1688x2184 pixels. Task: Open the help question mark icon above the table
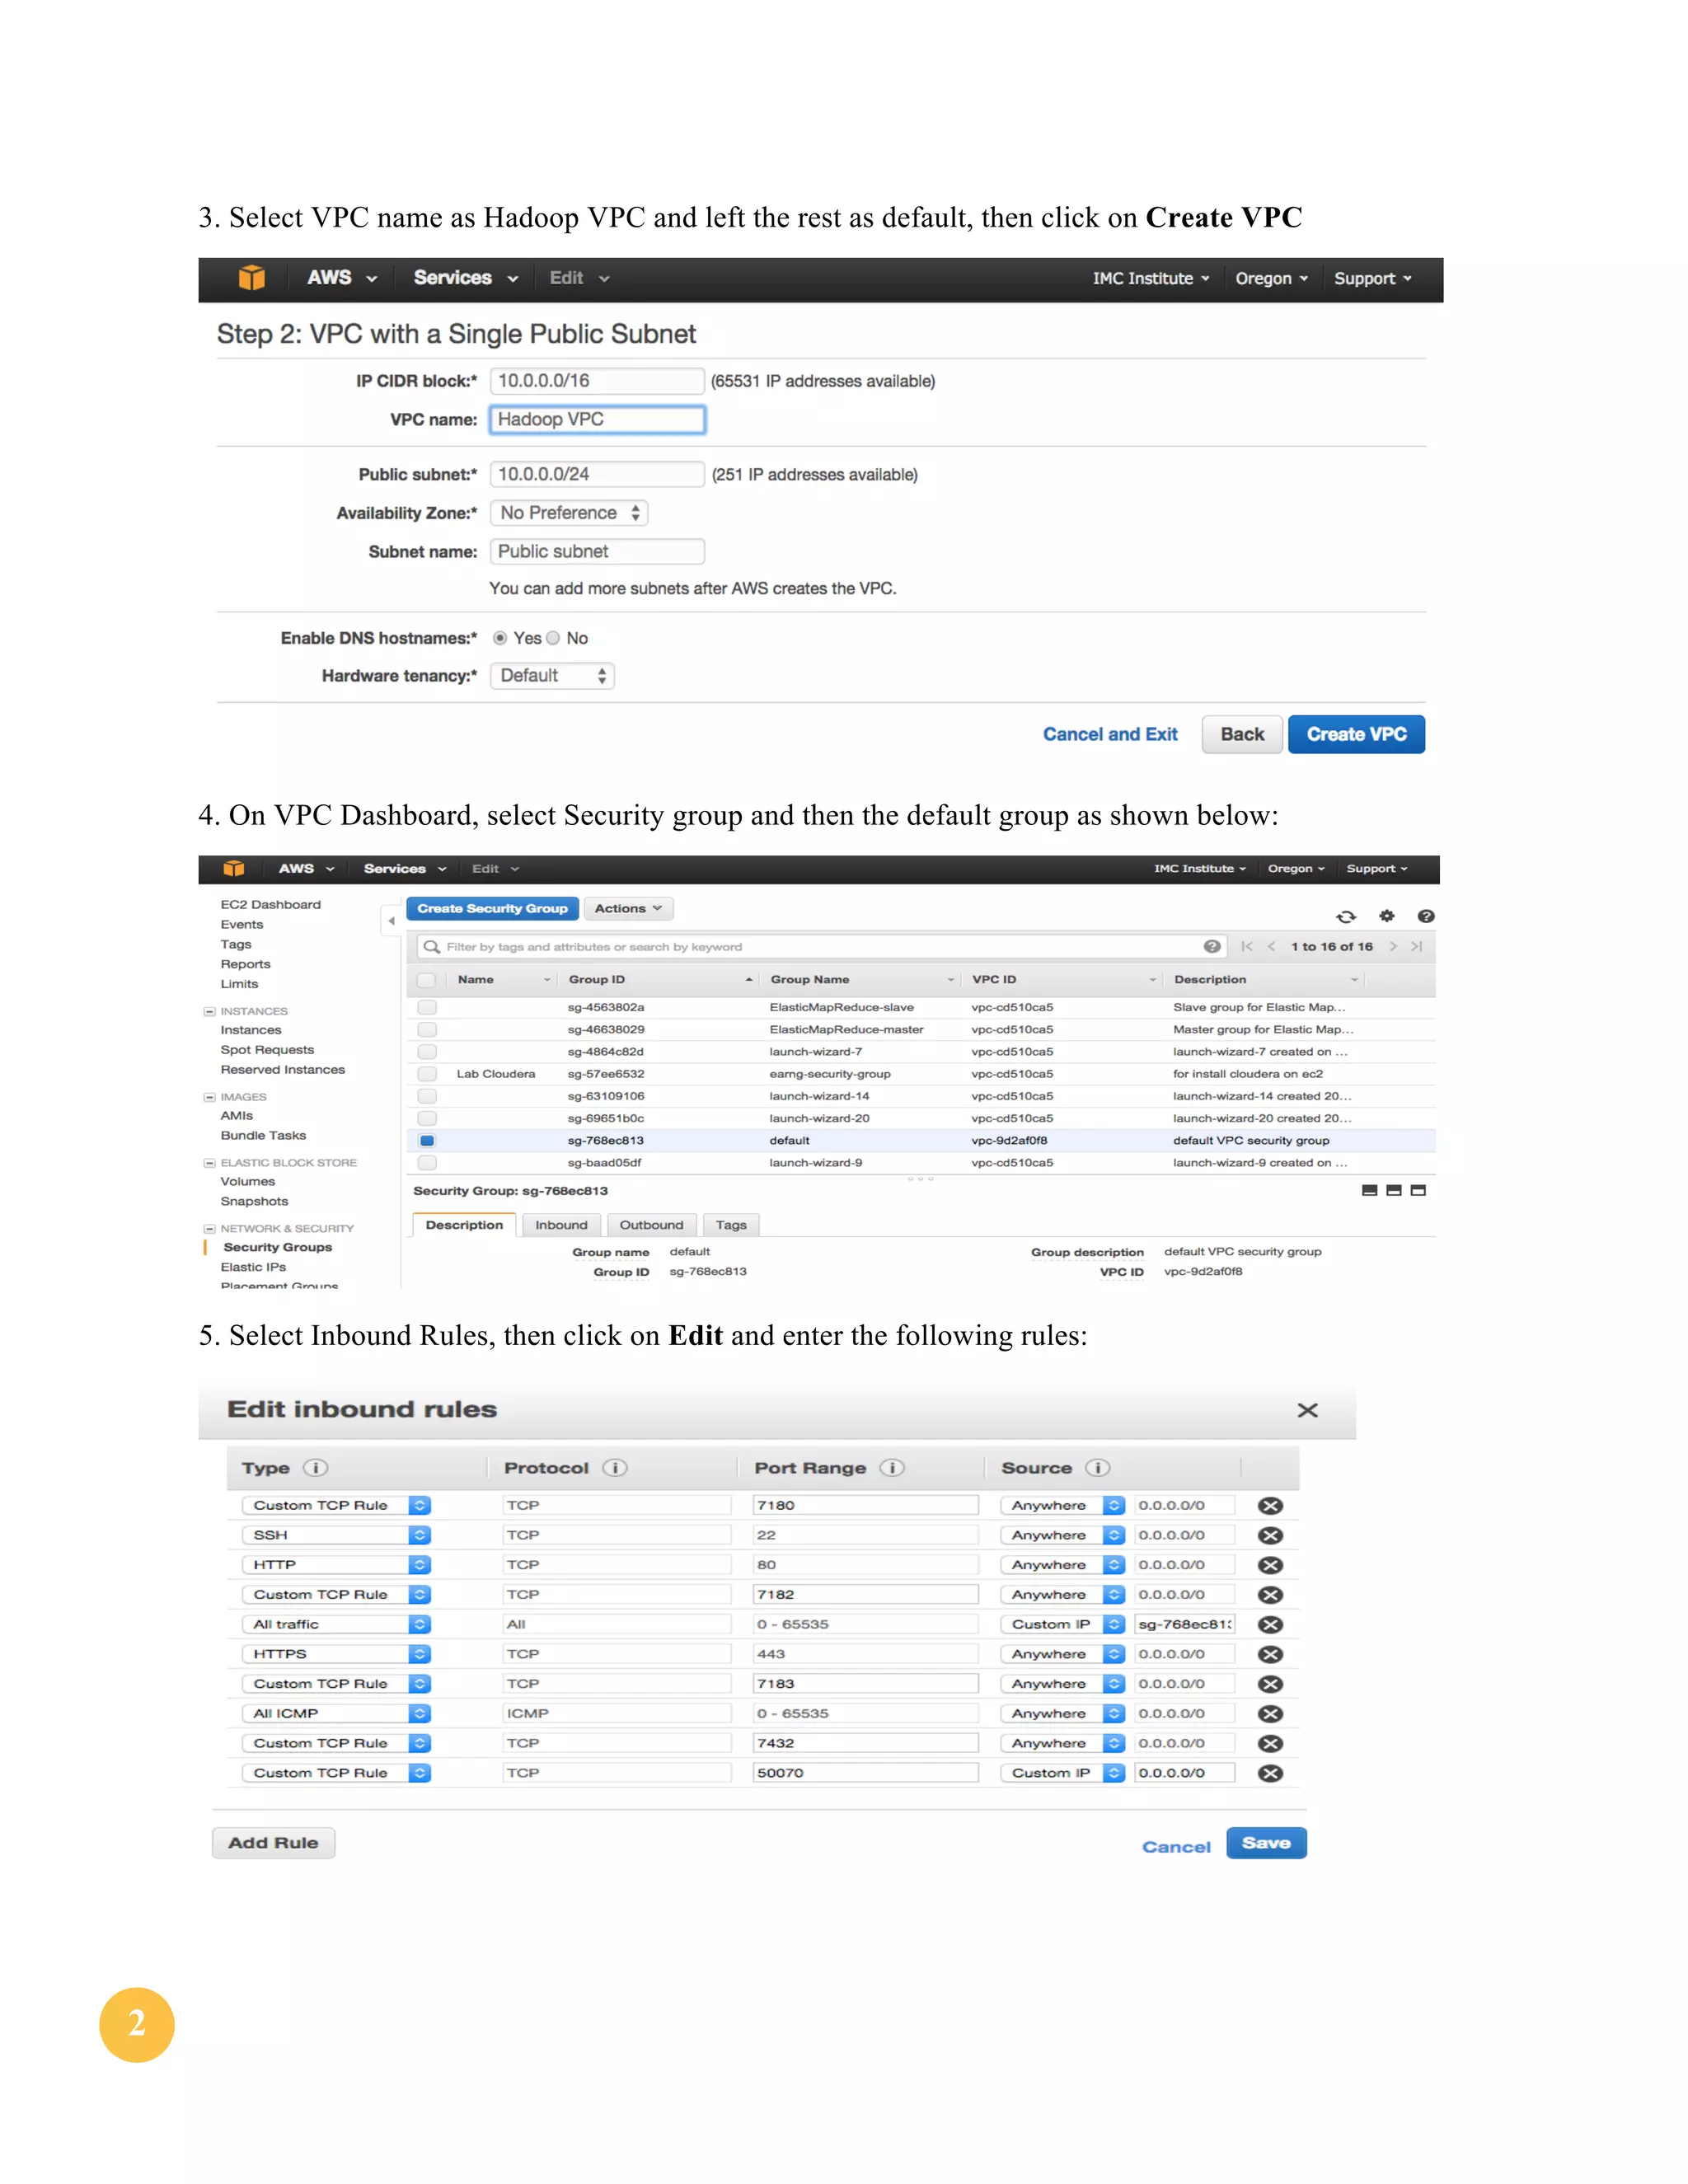[x=1426, y=916]
